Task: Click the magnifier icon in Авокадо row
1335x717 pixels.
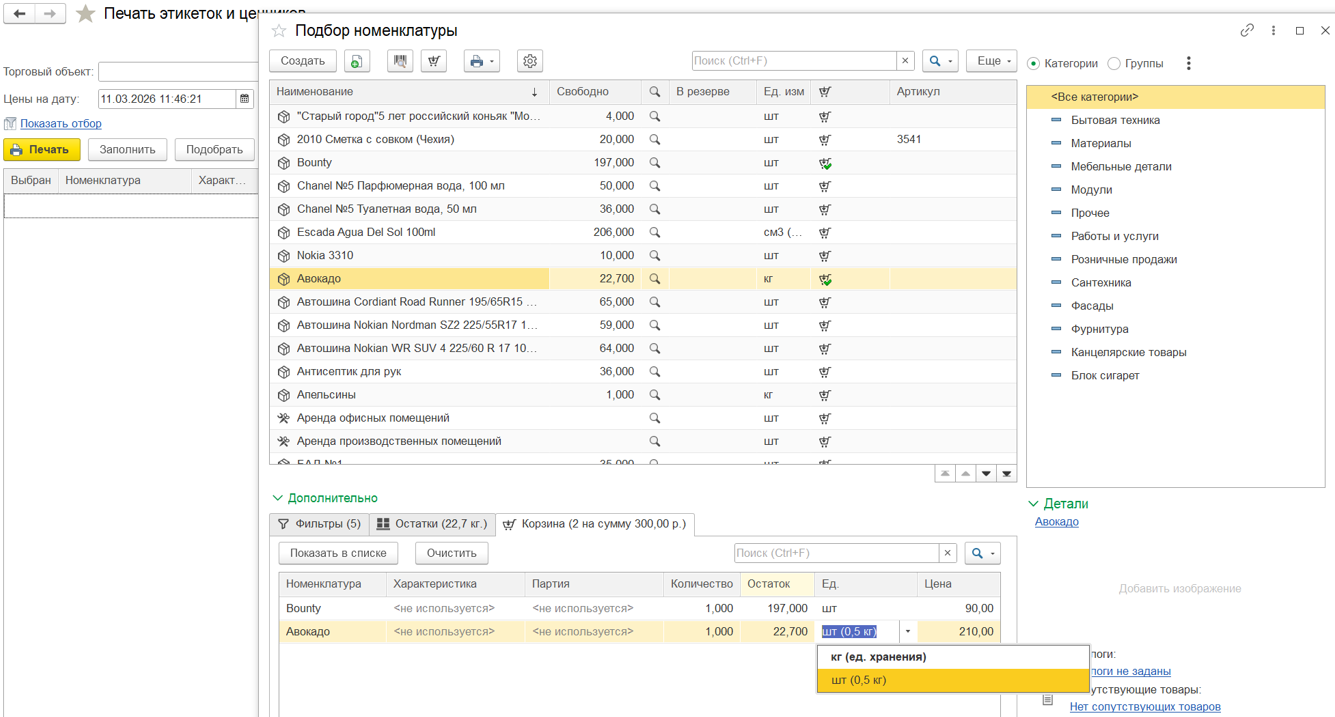Action: [655, 279]
